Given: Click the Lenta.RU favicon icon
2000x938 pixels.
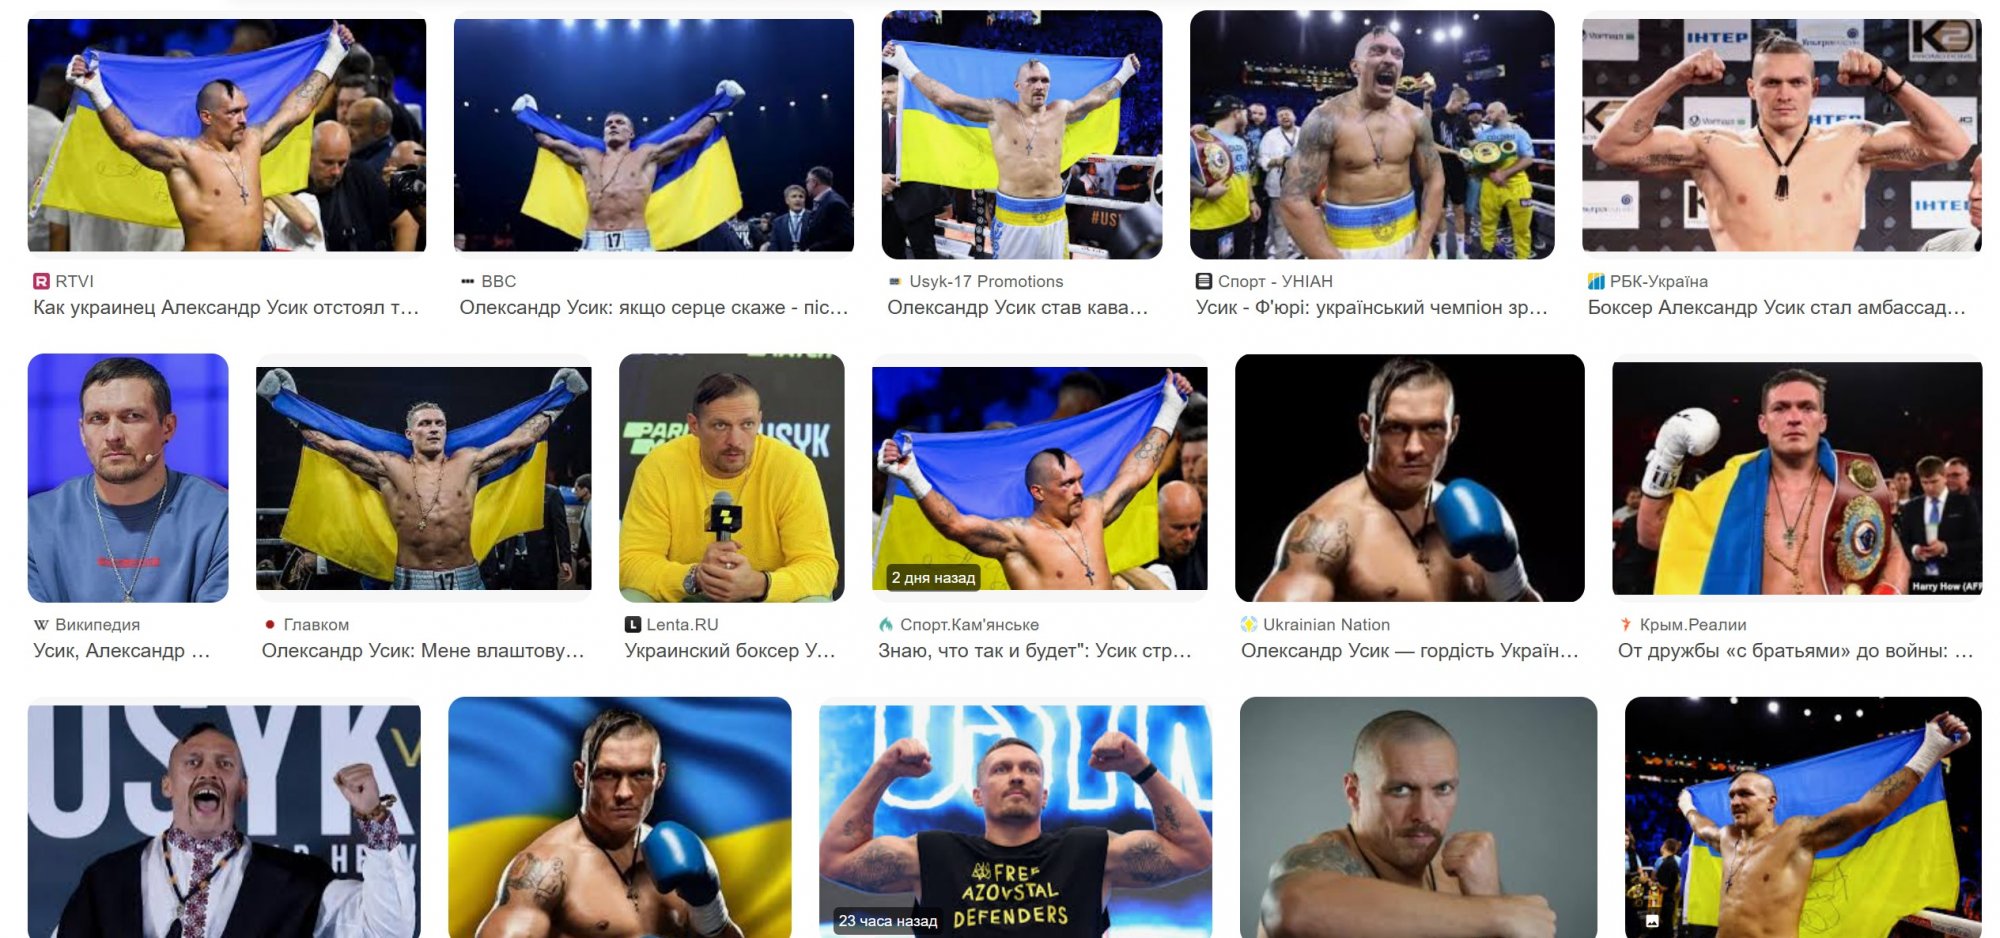Looking at the screenshot, I should [633, 625].
